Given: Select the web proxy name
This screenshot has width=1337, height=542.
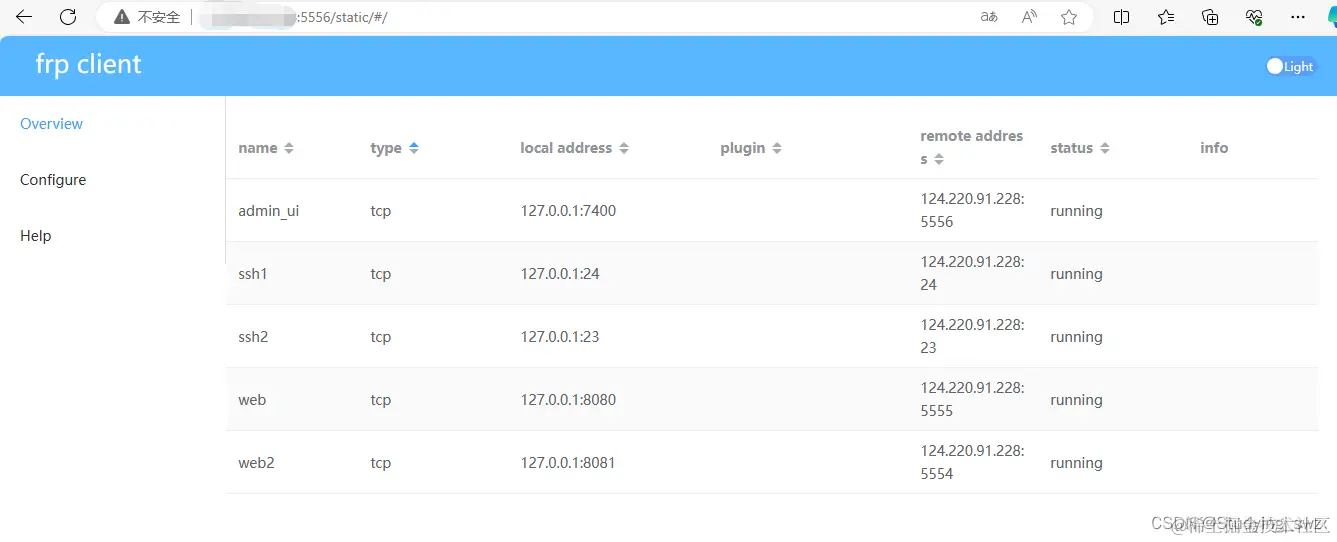Looking at the screenshot, I should (252, 400).
